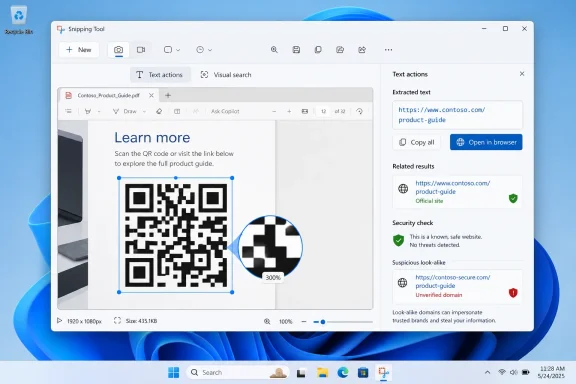Click the extracted text URL box
576x384 pixels.
pos(457,115)
